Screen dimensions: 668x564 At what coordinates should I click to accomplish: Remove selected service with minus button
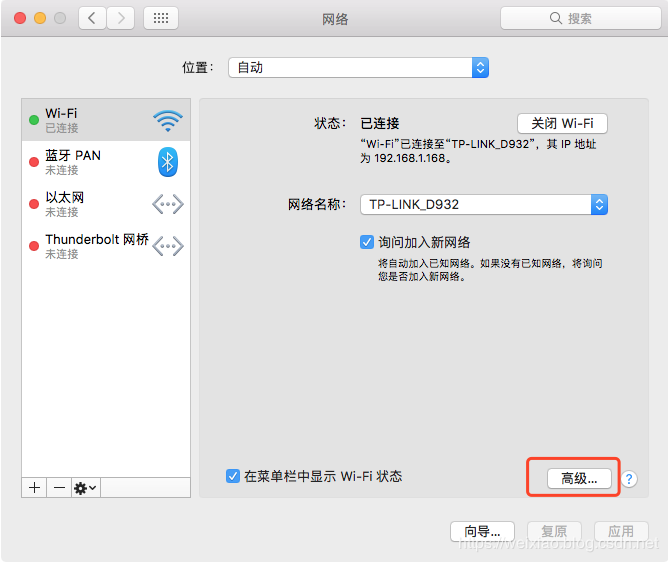[x=59, y=487]
